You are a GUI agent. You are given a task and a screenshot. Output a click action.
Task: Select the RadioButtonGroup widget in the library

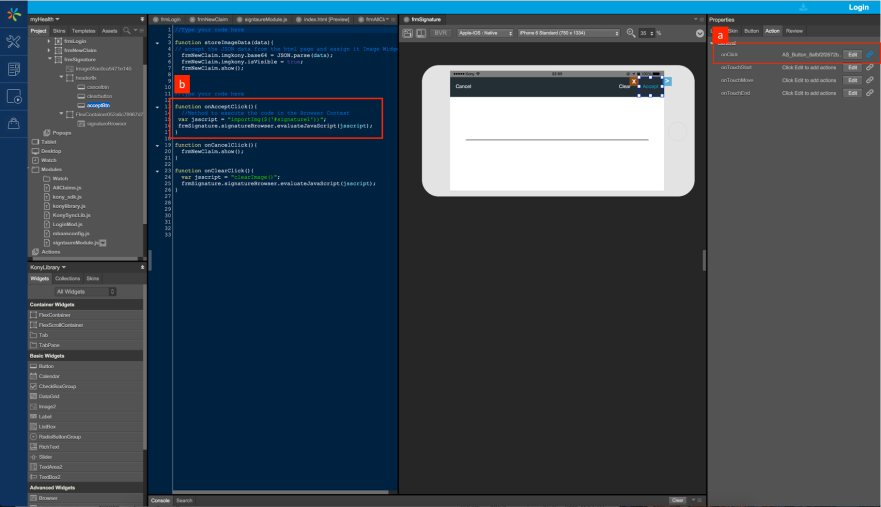tap(61, 436)
